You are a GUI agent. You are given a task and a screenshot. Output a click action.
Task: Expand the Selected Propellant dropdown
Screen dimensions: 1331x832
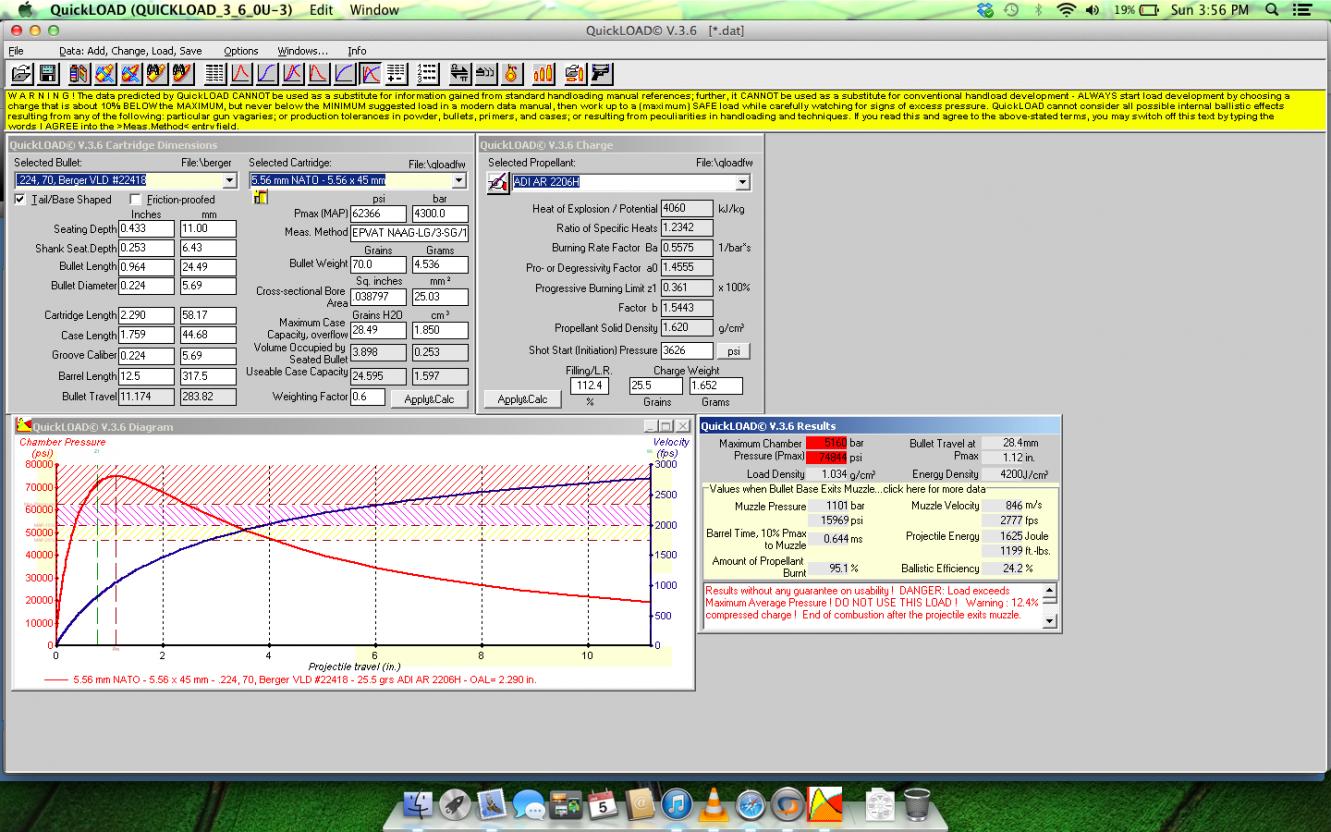[743, 182]
